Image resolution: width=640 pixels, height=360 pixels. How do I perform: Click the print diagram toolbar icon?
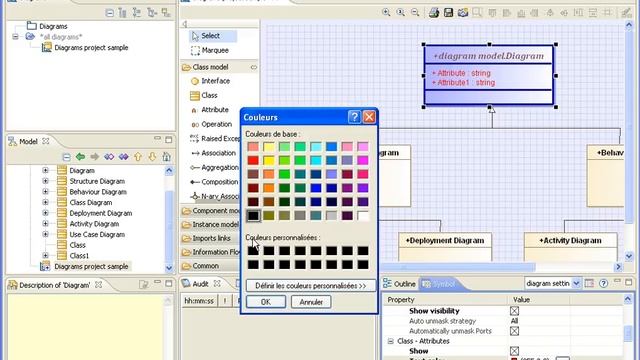coord(434,13)
